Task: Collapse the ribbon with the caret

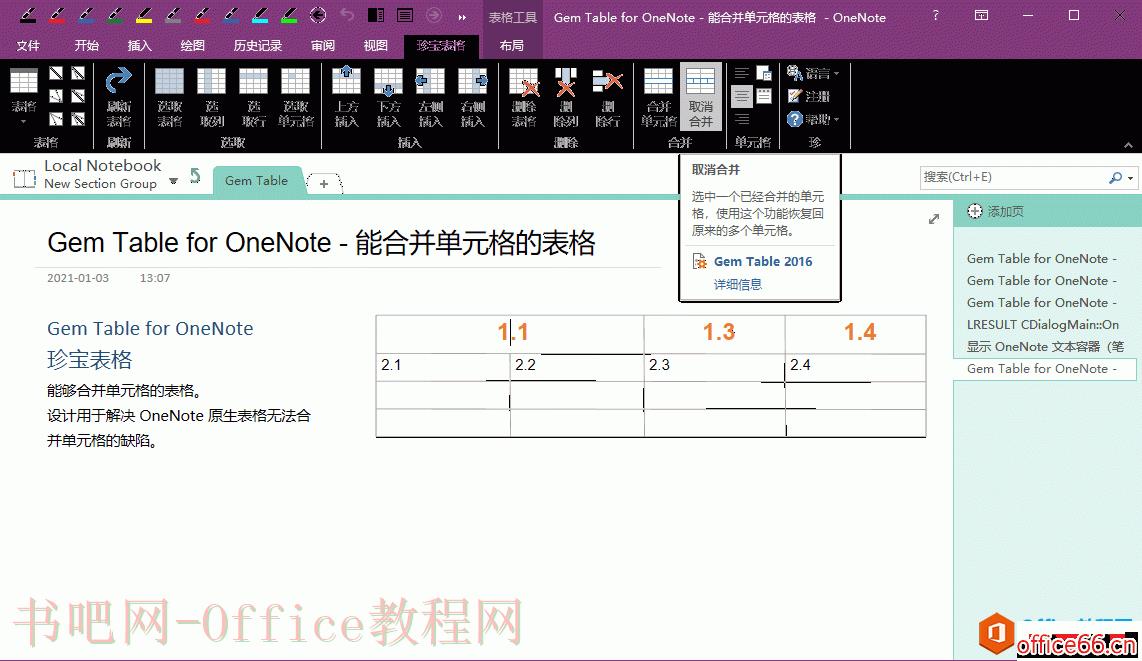Action: 1128,145
